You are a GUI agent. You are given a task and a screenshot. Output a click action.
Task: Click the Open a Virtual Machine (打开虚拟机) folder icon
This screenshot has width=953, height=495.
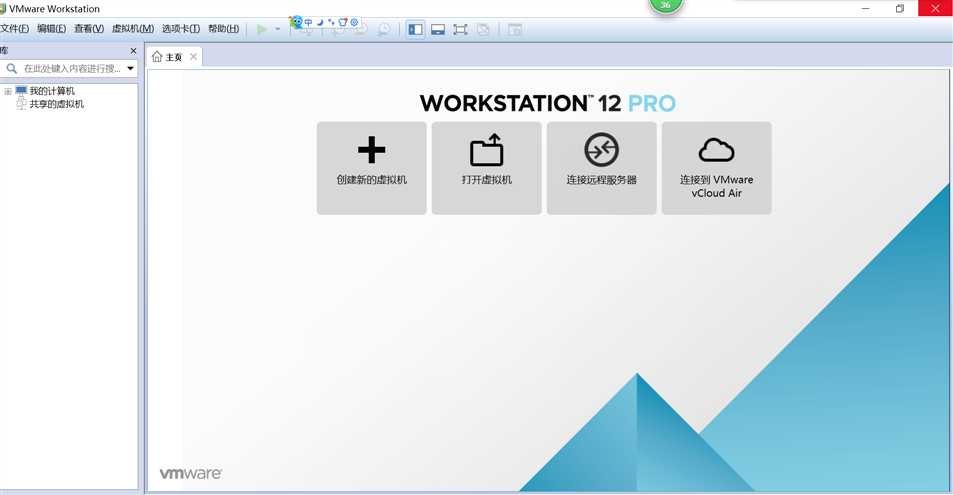tap(486, 150)
